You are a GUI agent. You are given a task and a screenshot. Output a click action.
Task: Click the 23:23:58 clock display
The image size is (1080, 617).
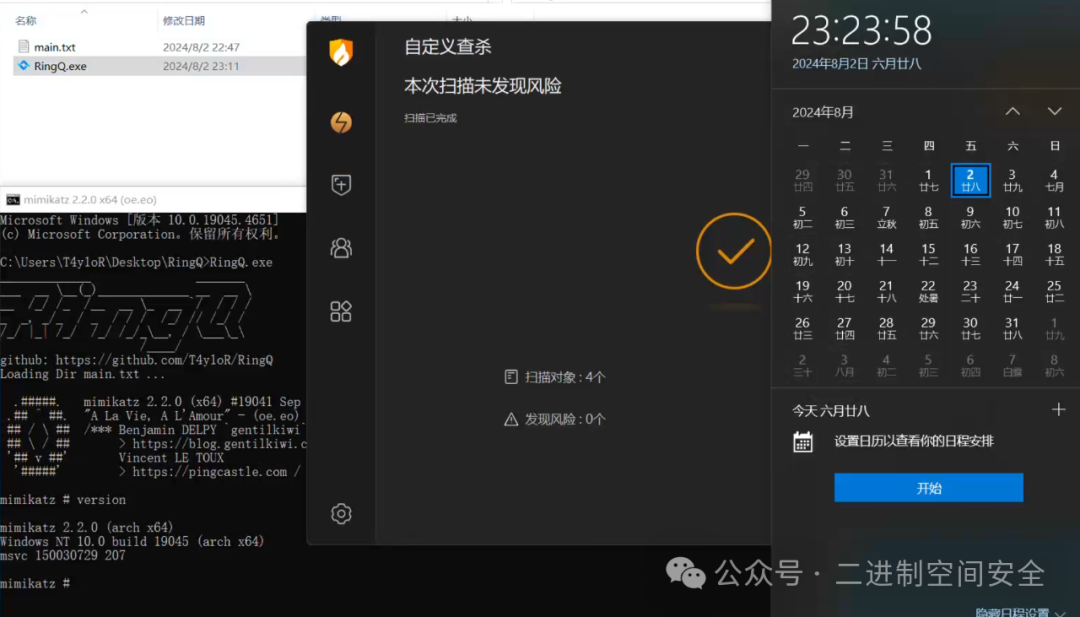tap(862, 30)
